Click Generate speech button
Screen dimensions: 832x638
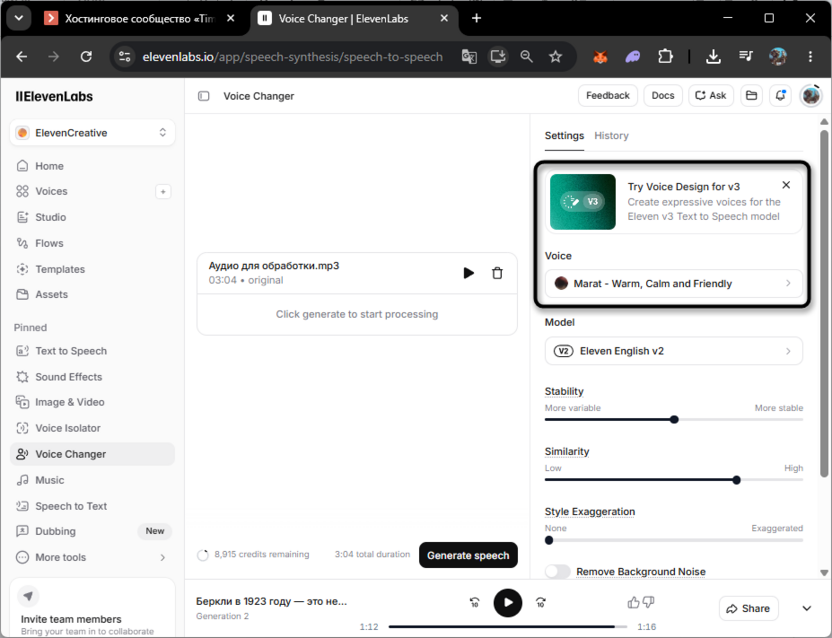(468, 555)
